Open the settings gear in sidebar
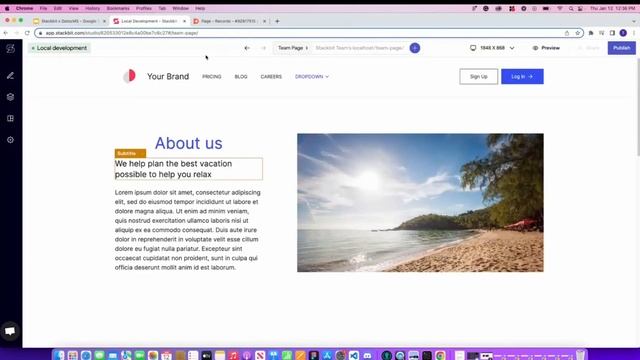 click(11, 140)
